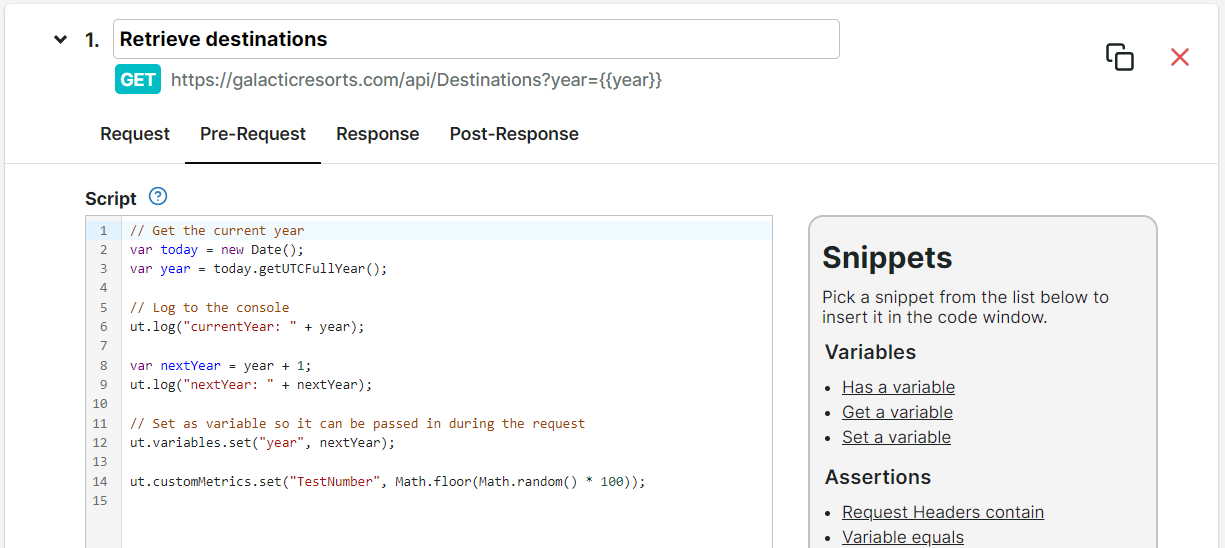Click the galacticresorts.com request URL
This screenshot has height=548, width=1225.
coord(417,79)
